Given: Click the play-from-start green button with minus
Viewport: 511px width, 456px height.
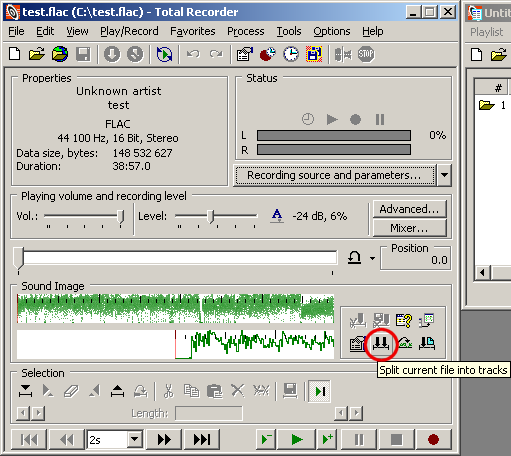Looking at the screenshot, I should click(x=266, y=439).
